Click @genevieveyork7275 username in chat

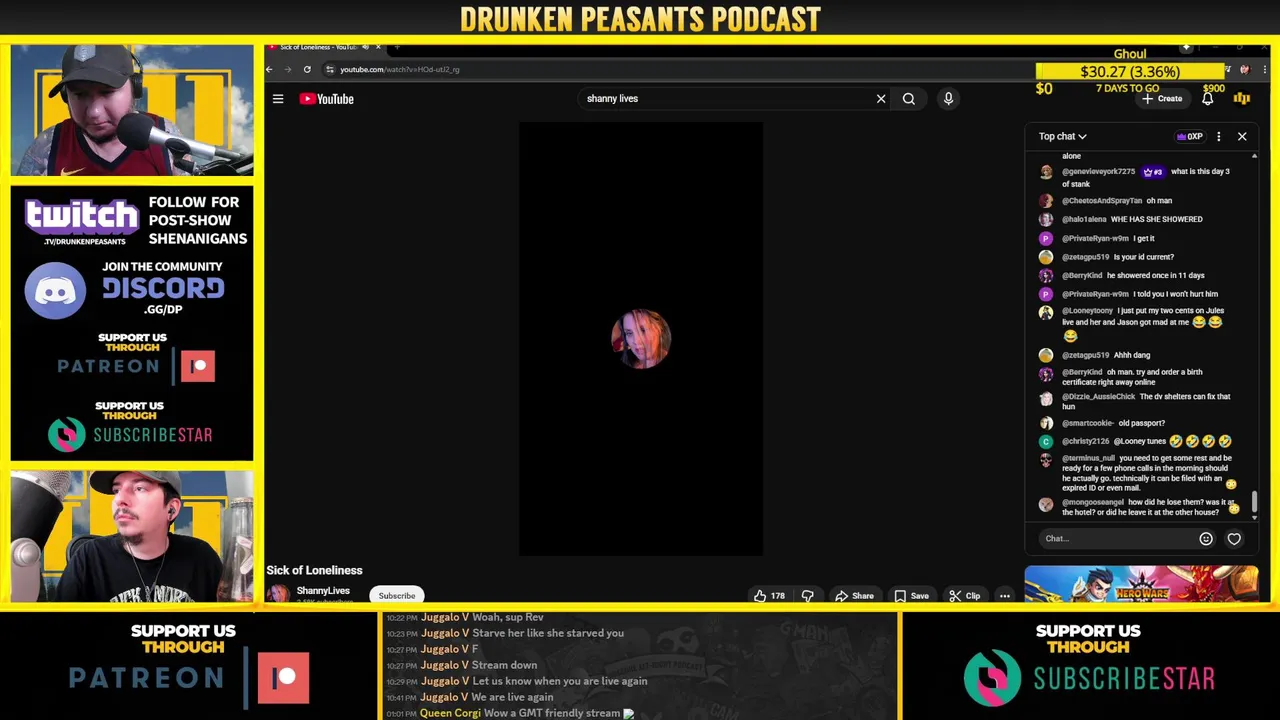pos(1099,172)
